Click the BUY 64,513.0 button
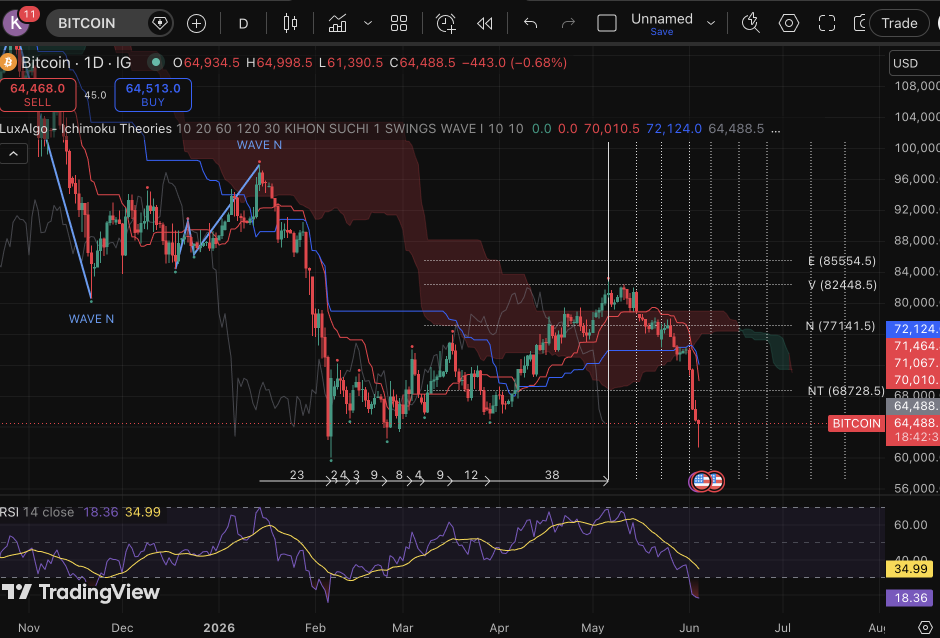This screenshot has height=638, width=940. (153, 95)
